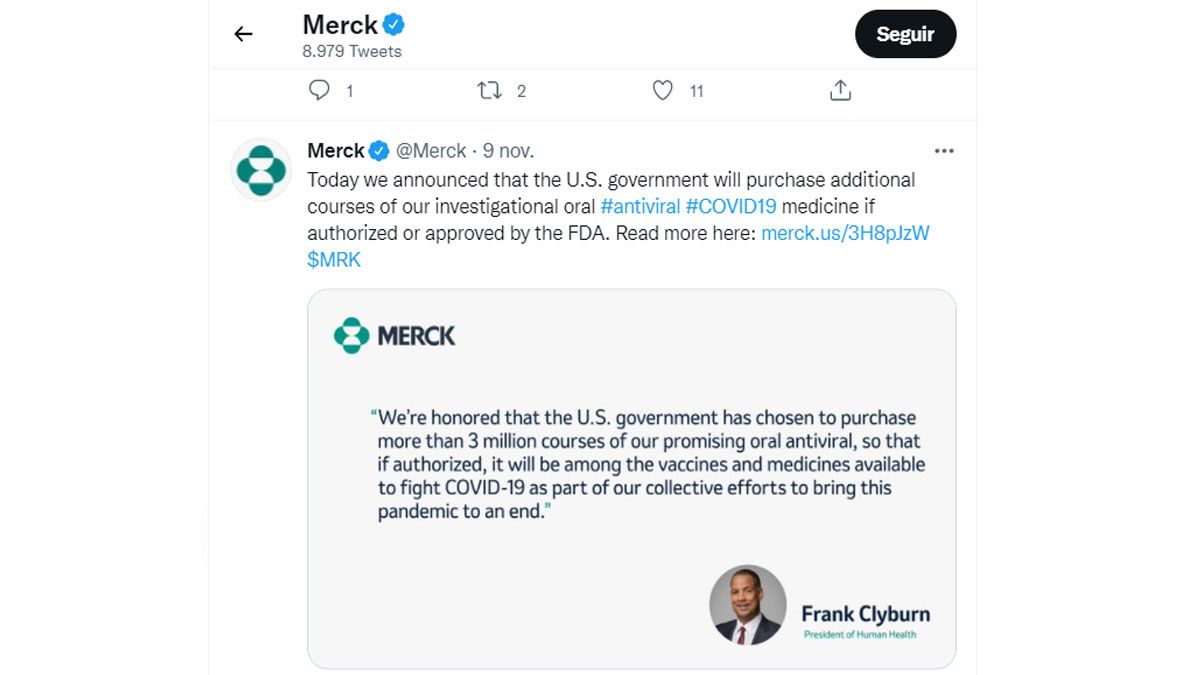Click the Merck name in tweet header
1200x675 pixels.
point(336,151)
